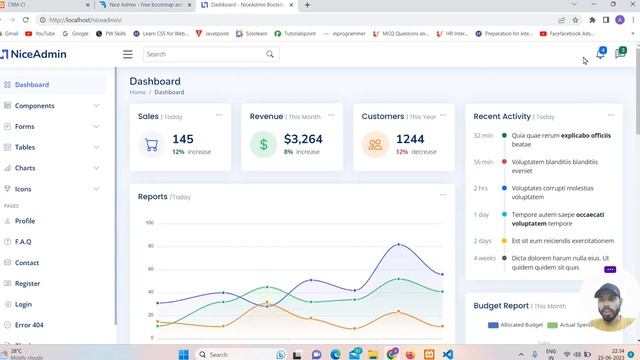Click the Sales shopping cart icon
Screen dimensions: 640x360
coord(151,144)
